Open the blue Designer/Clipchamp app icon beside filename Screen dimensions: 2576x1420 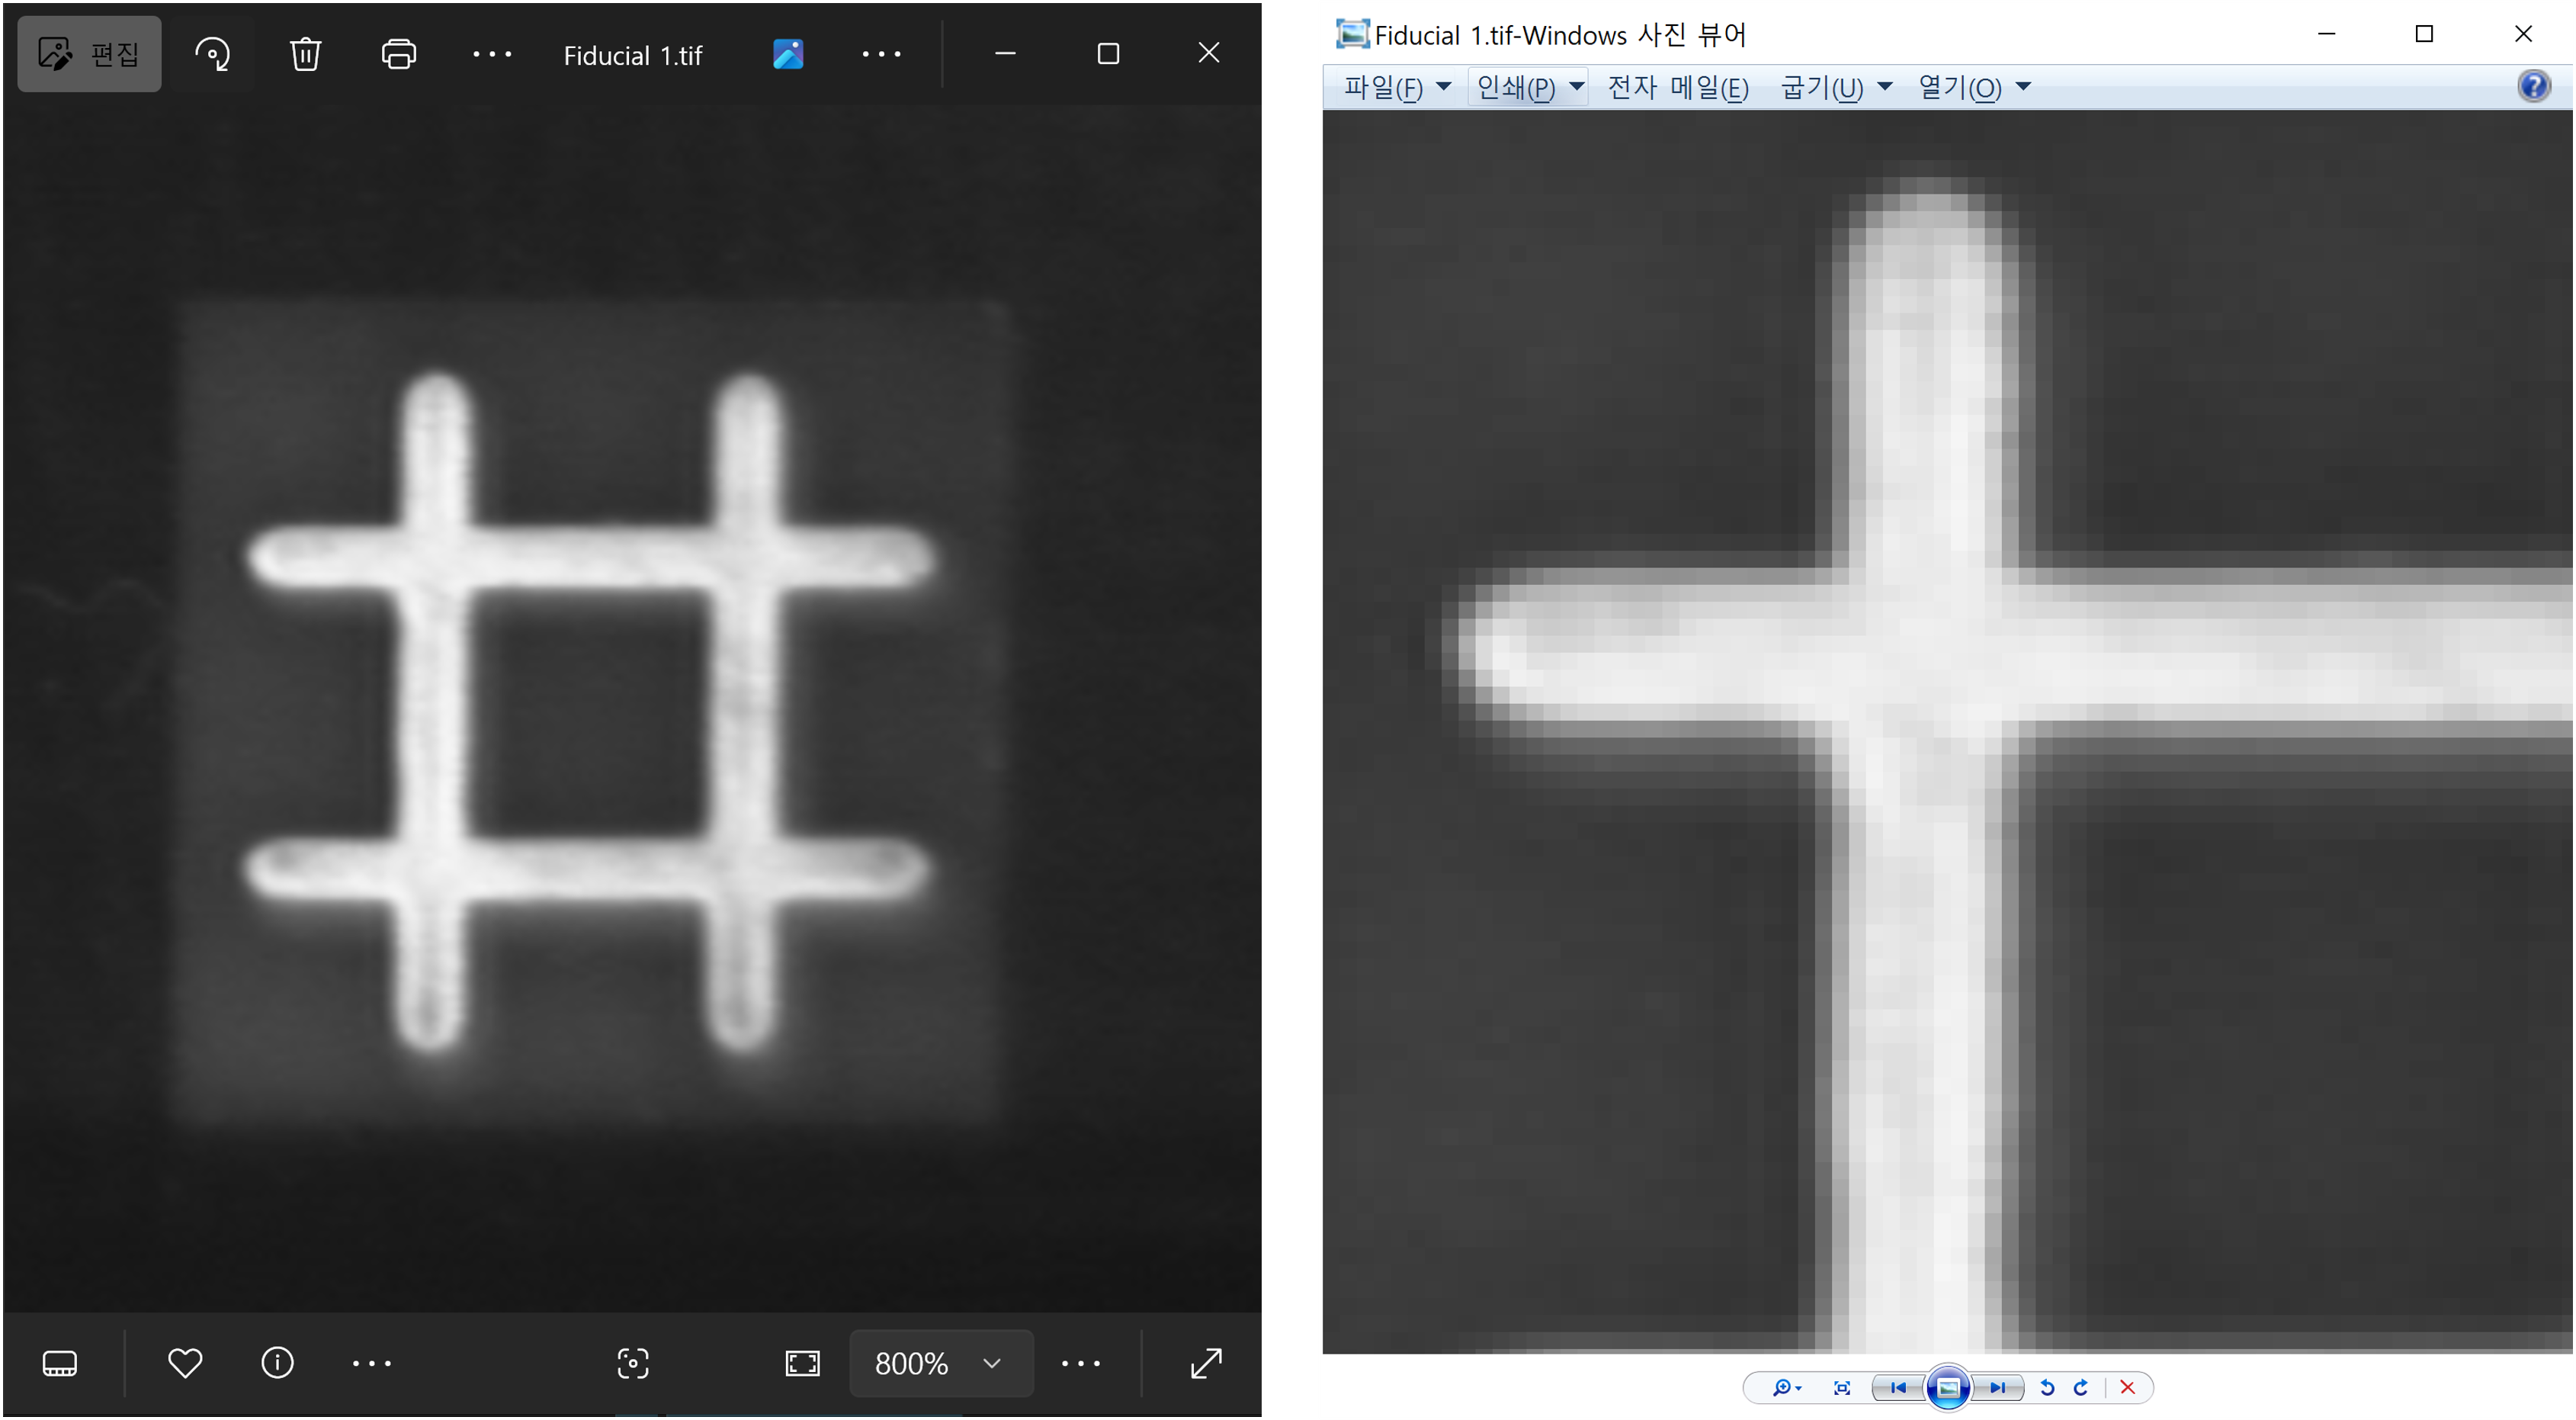788,54
